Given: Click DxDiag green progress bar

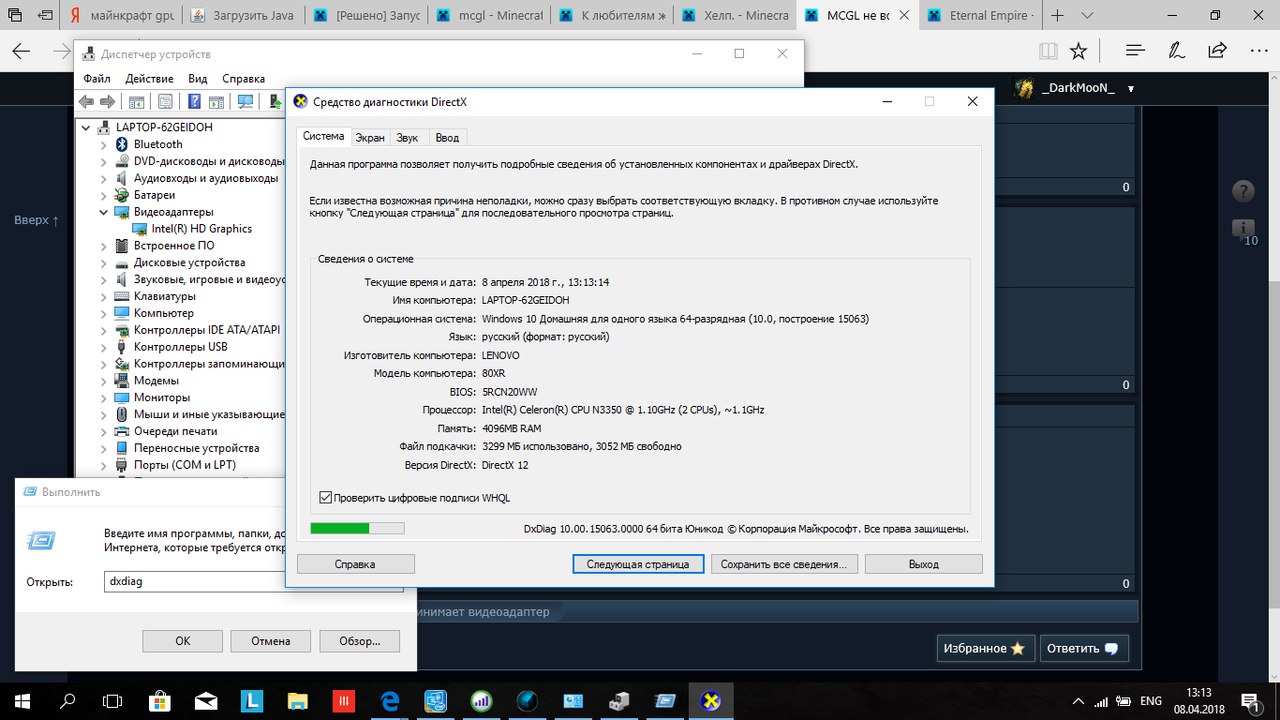Looking at the screenshot, I should tap(357, 528).
